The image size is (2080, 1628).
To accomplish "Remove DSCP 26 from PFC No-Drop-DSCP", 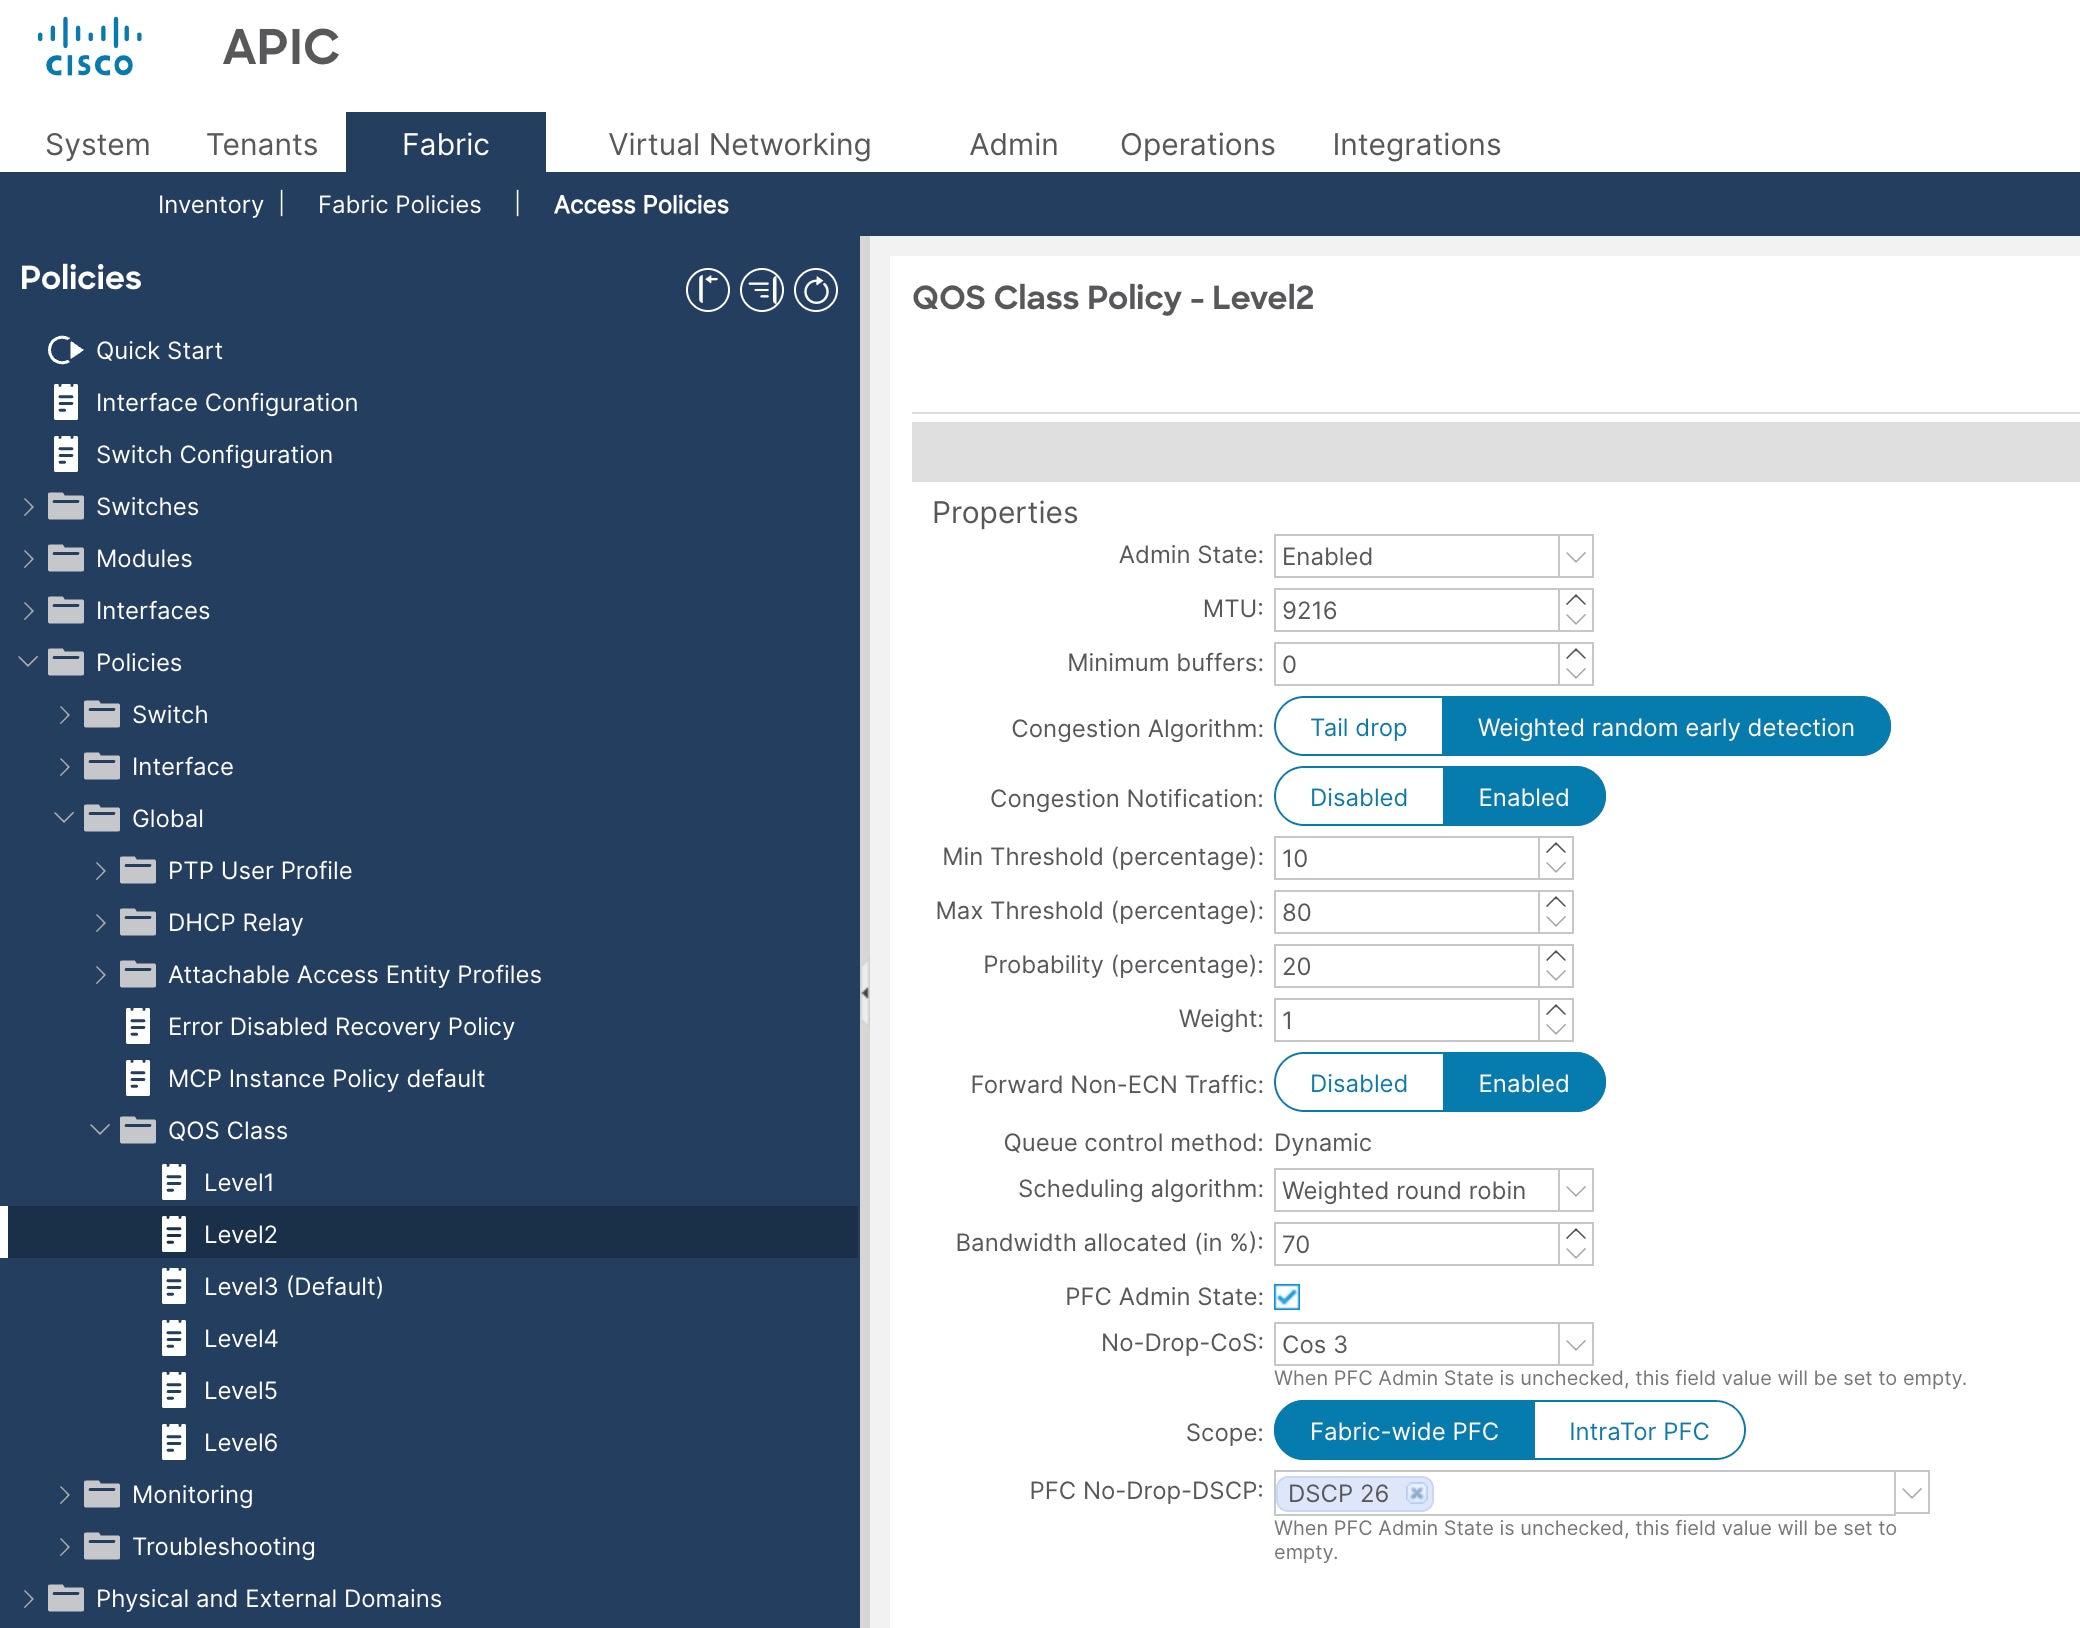I will (1417, 1493).
